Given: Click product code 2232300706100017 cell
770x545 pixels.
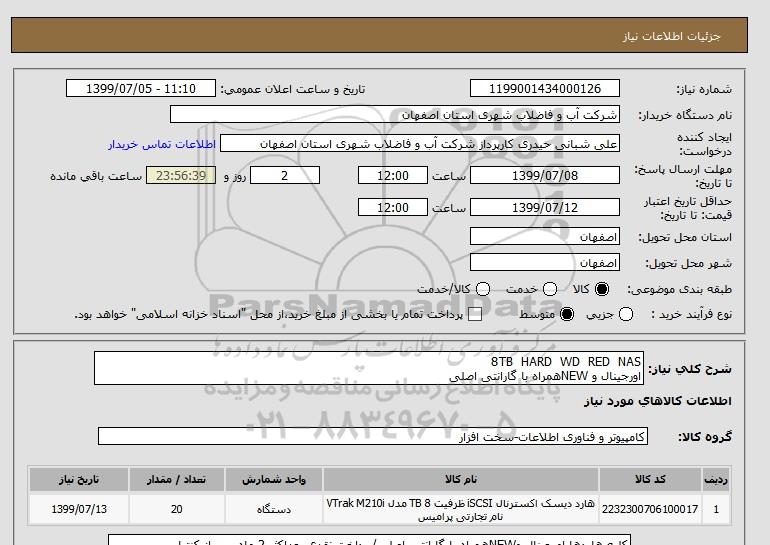Looking at the screenshot, I should pyautogui.click(x=650, y=509).
